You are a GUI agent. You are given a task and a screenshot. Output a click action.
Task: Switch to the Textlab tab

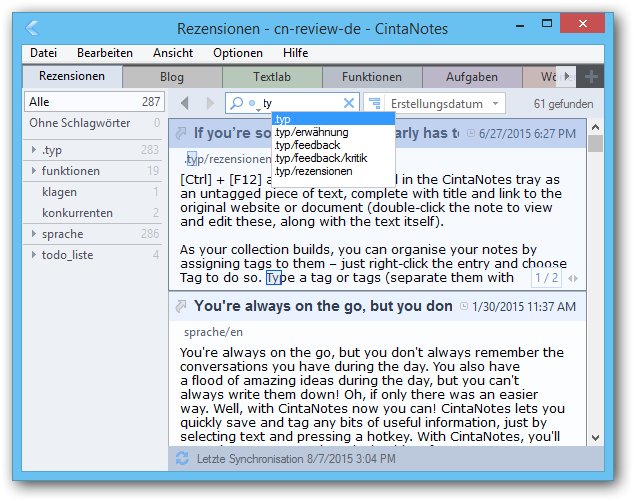tap(272, 77)
